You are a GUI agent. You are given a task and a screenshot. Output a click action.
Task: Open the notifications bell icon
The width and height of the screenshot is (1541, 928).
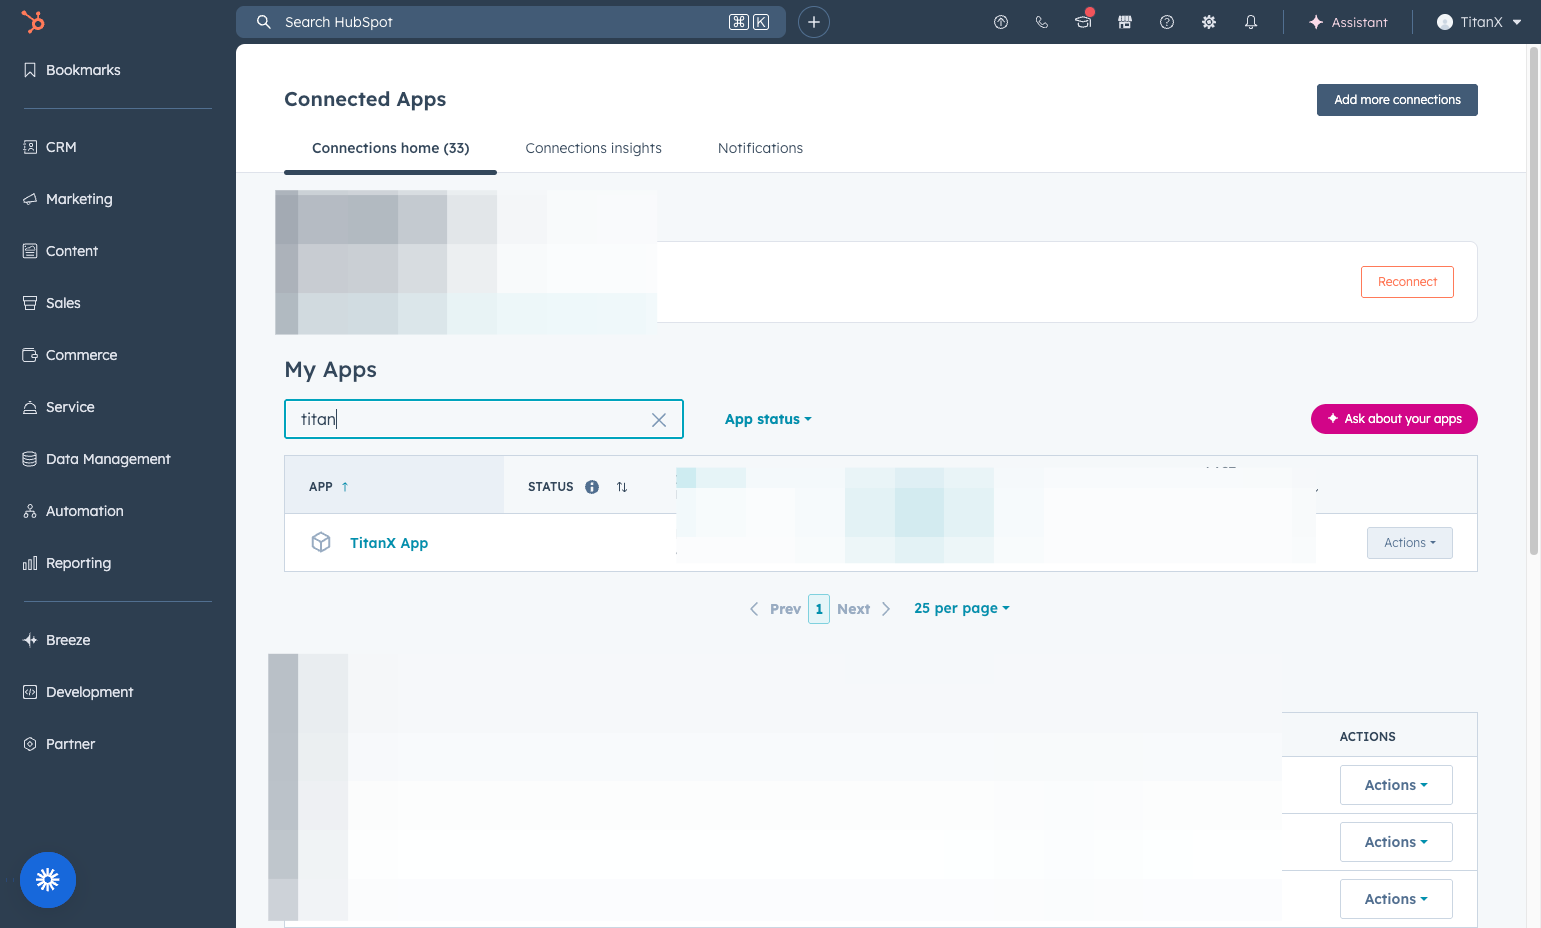[x=1251, y=22]
